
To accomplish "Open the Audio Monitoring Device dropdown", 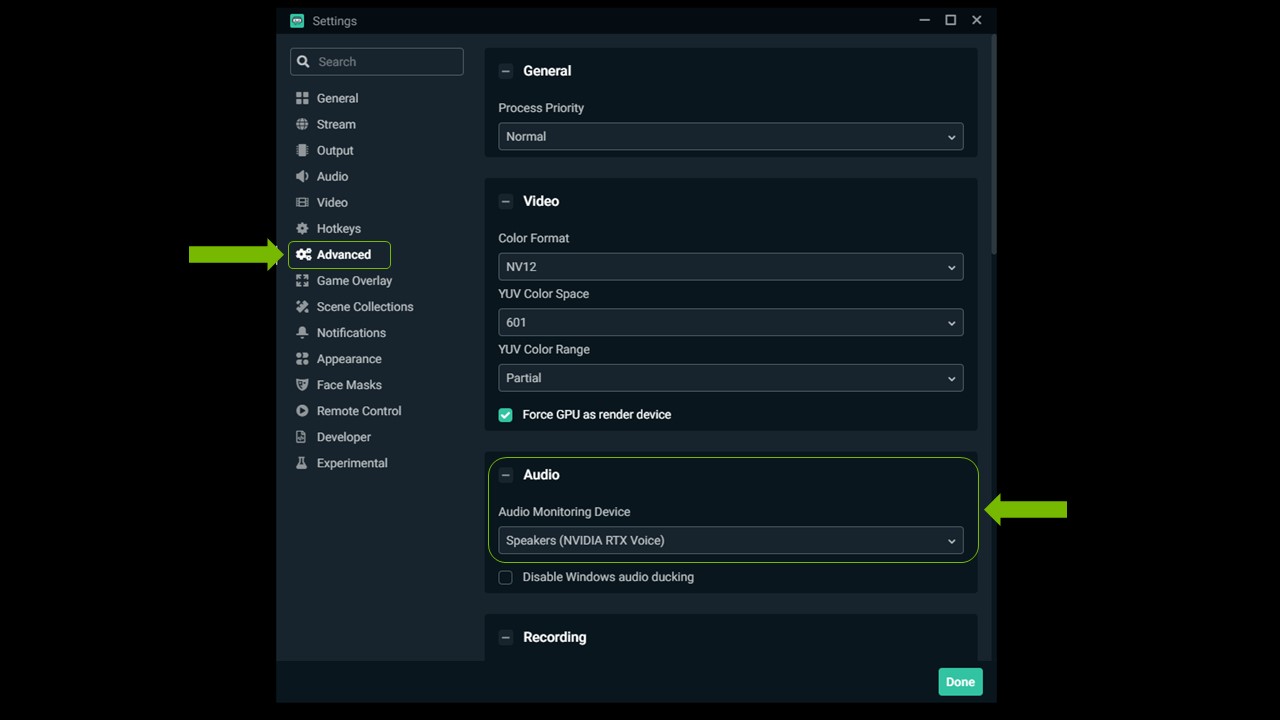I will [730, 541].
